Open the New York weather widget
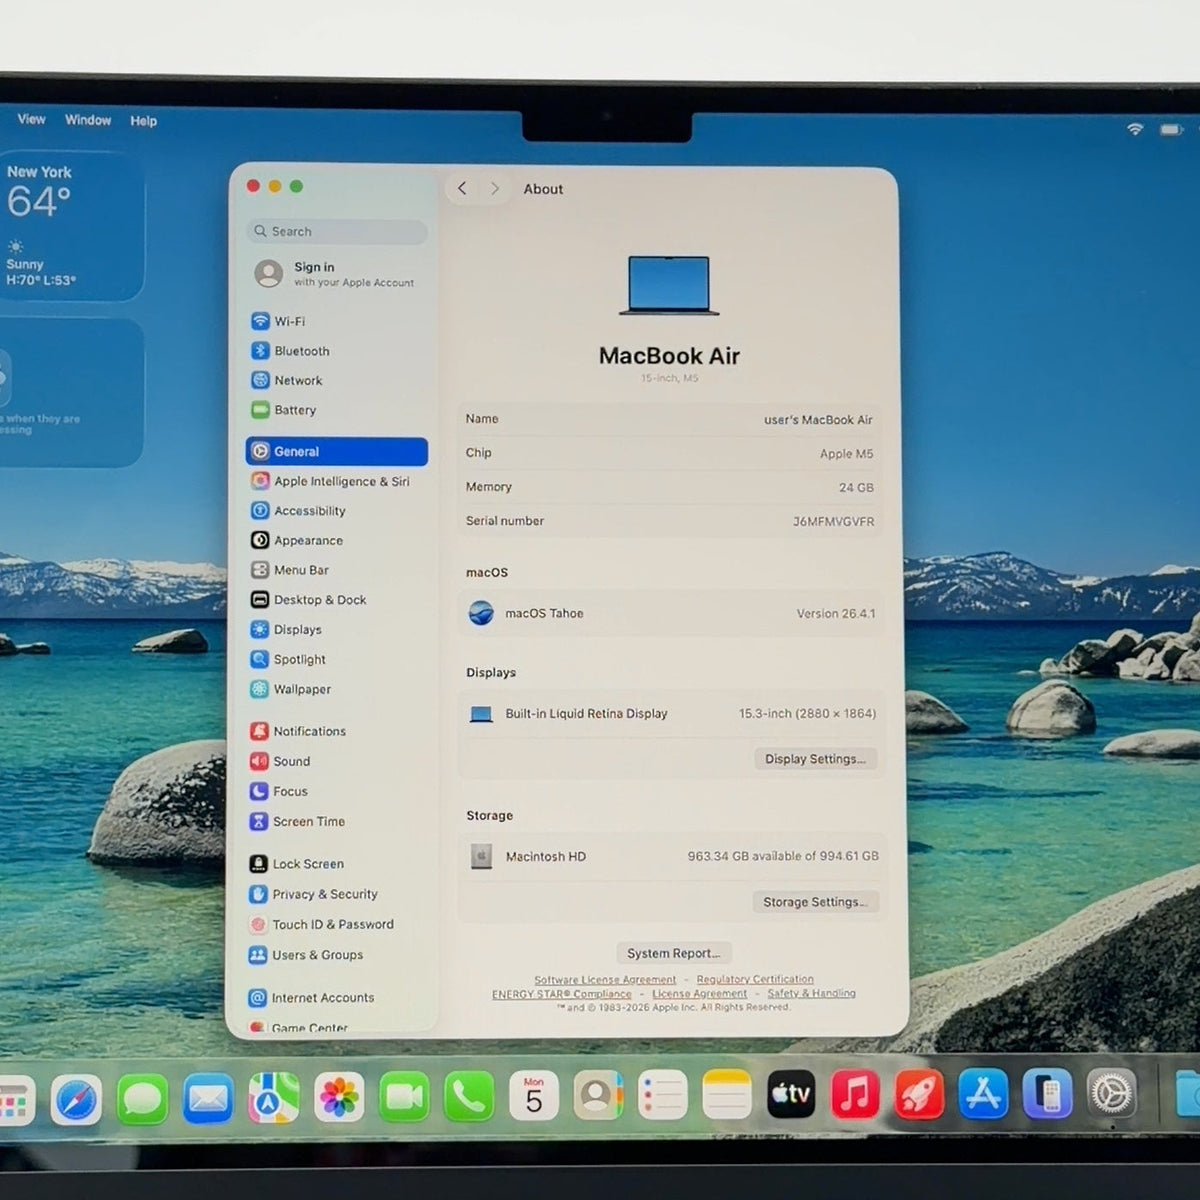The width and height of the screenshot is (1200, 1200). pos(70,226)
